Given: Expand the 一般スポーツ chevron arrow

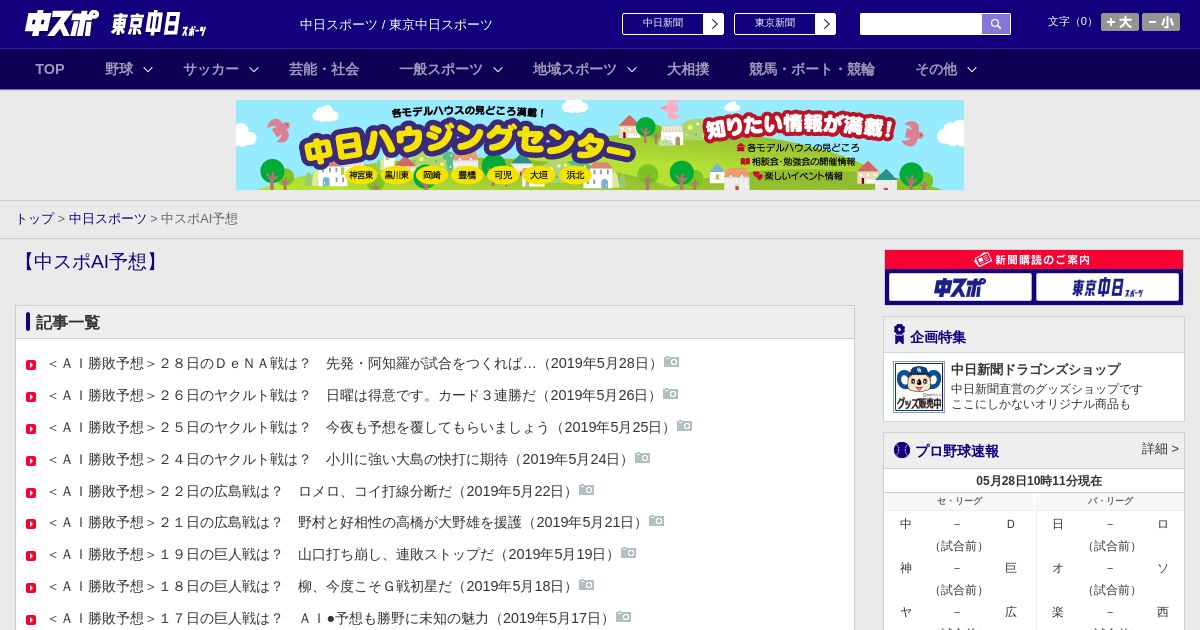Looking at the screenshot, I should [498, 69].
